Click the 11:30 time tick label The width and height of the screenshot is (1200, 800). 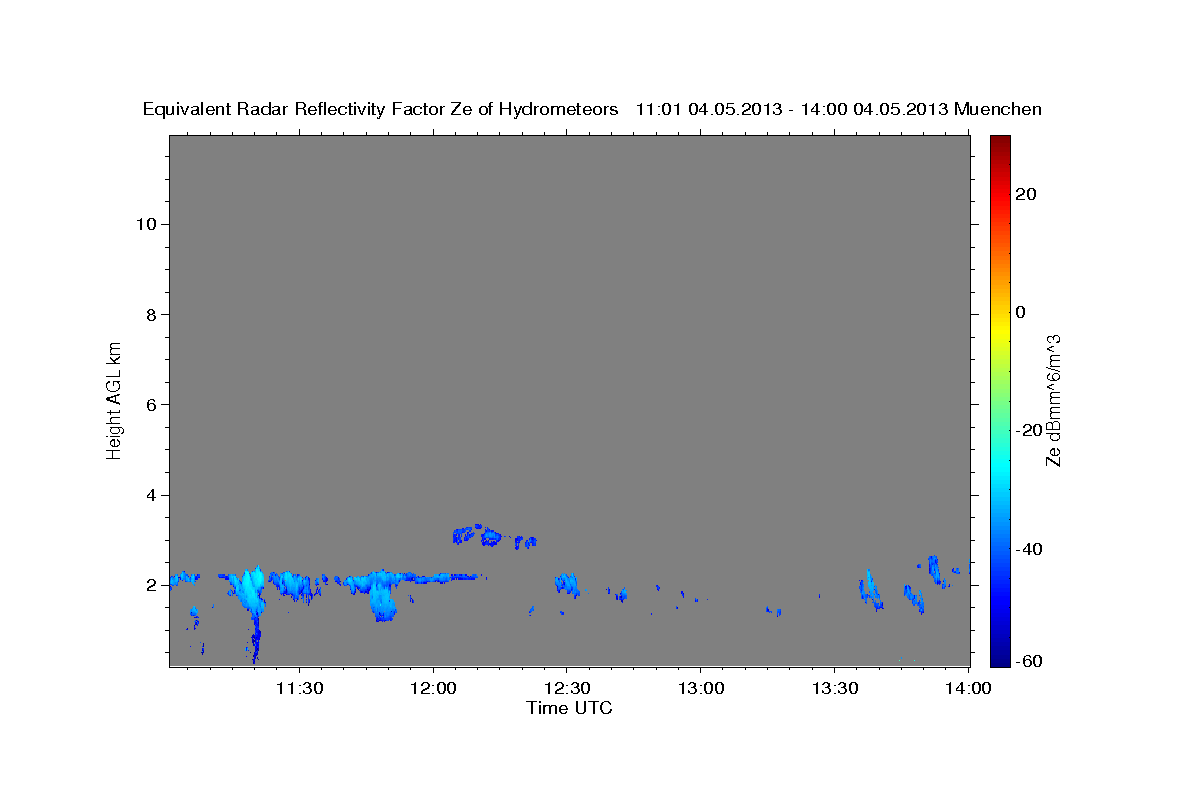(299, 688)
